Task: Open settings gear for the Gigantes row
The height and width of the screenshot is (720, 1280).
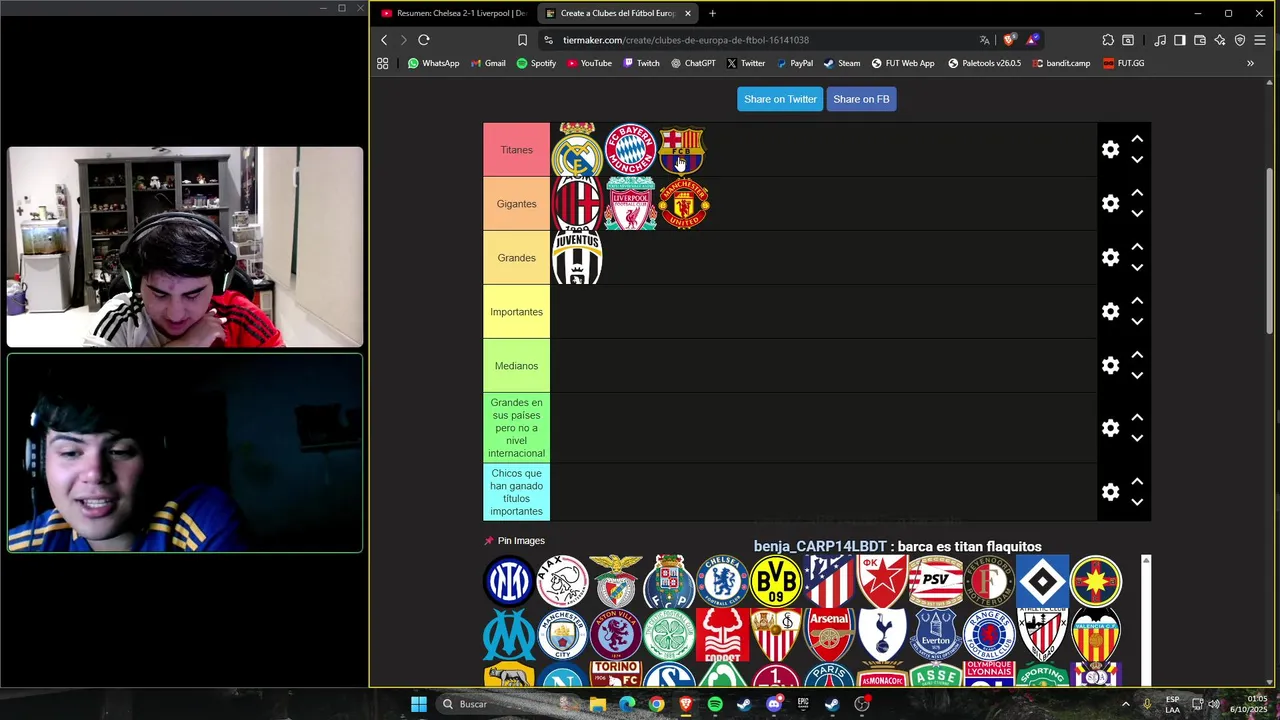Action: point(1110,204)
